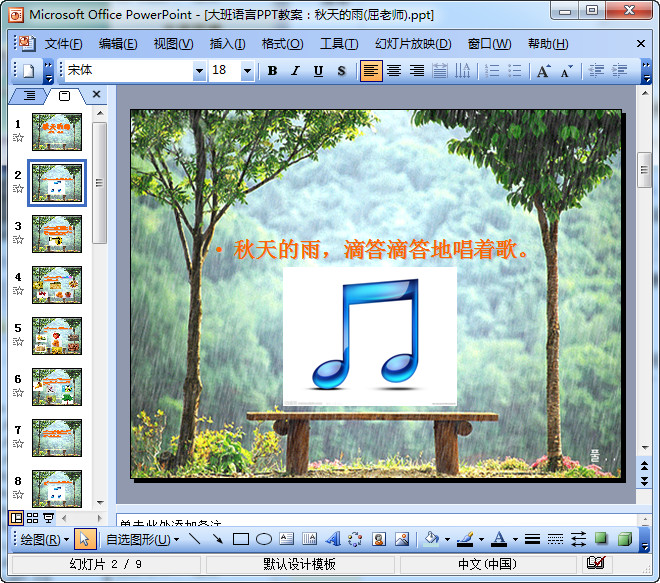The height and width of the screenshot is (583, 660).
Task: Click animation star icon under slide 5
Action: click(x=18, y=341)
